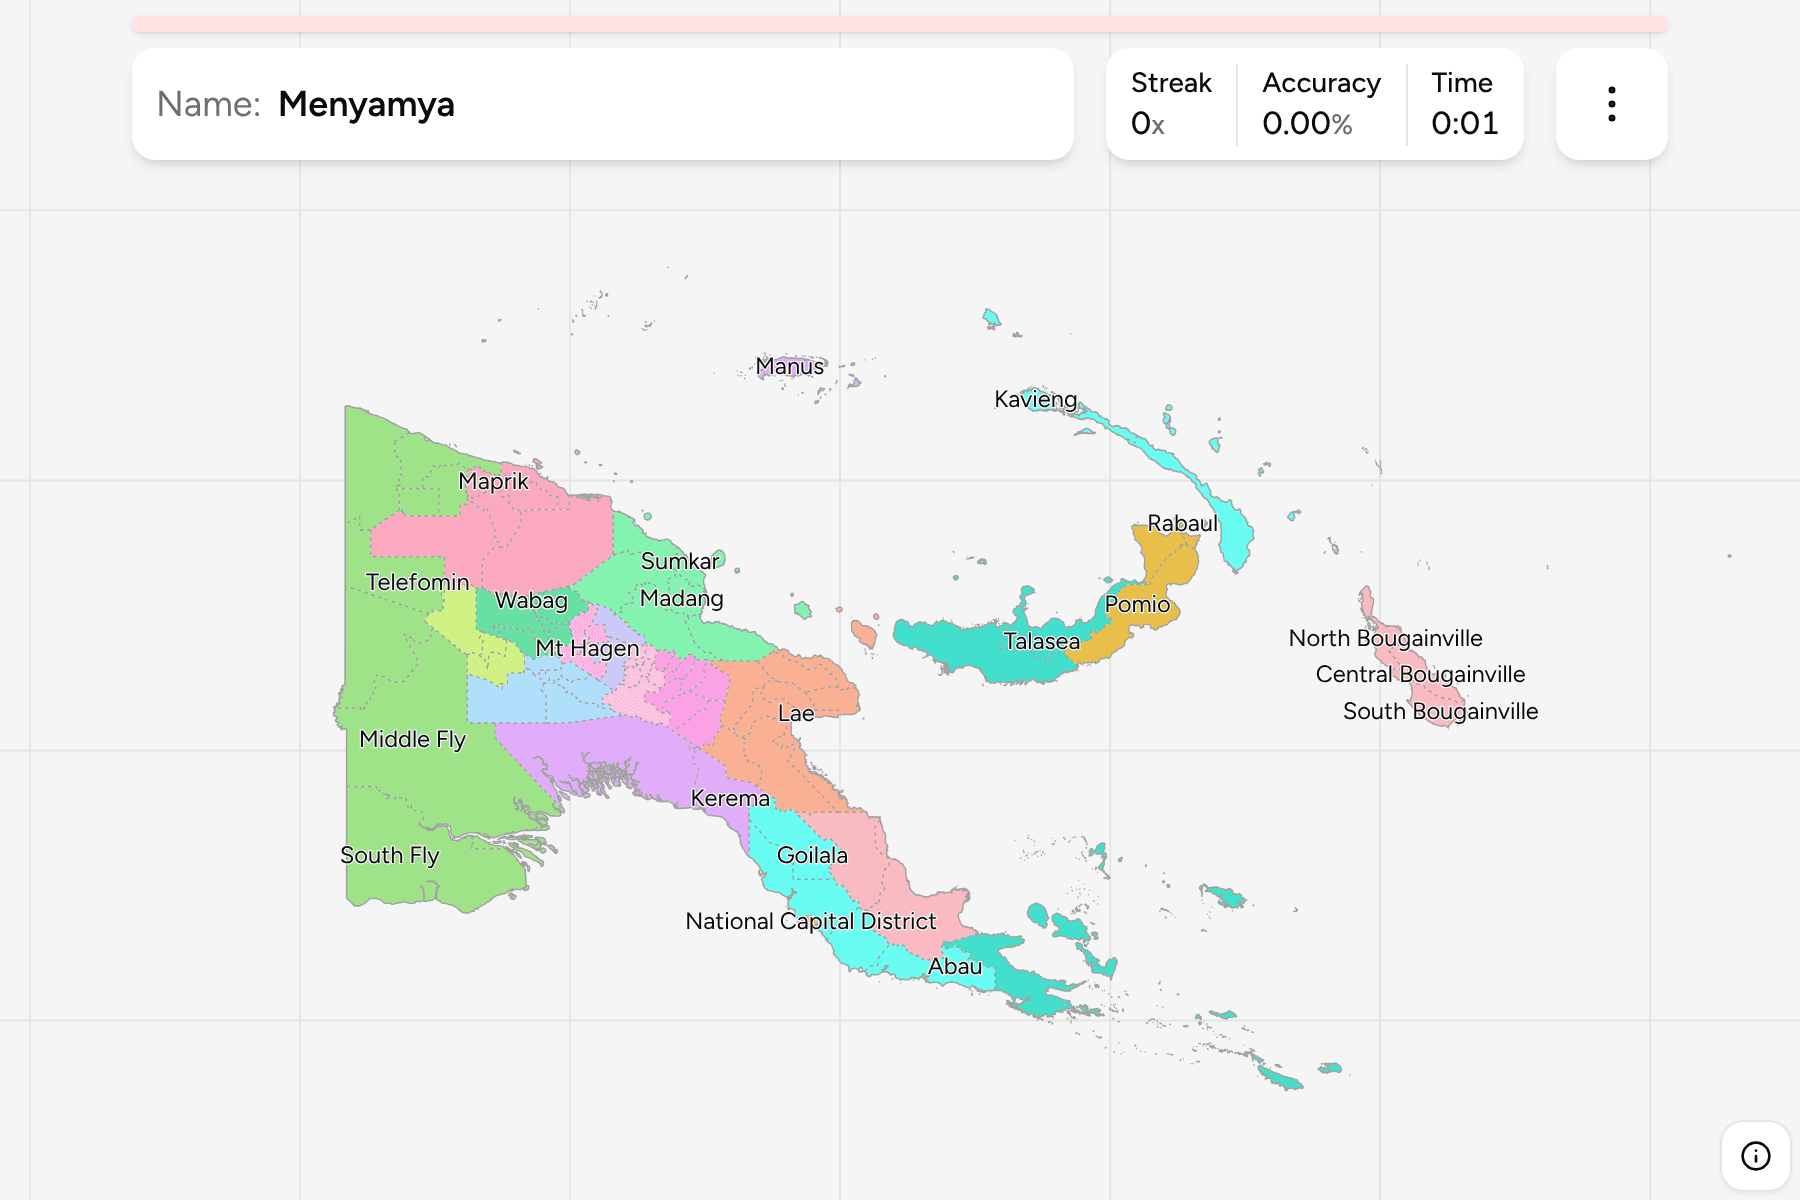Click the Accuracy percentage display
The height and width of the screenshot is (1200, 1800).
point(1321,104)
